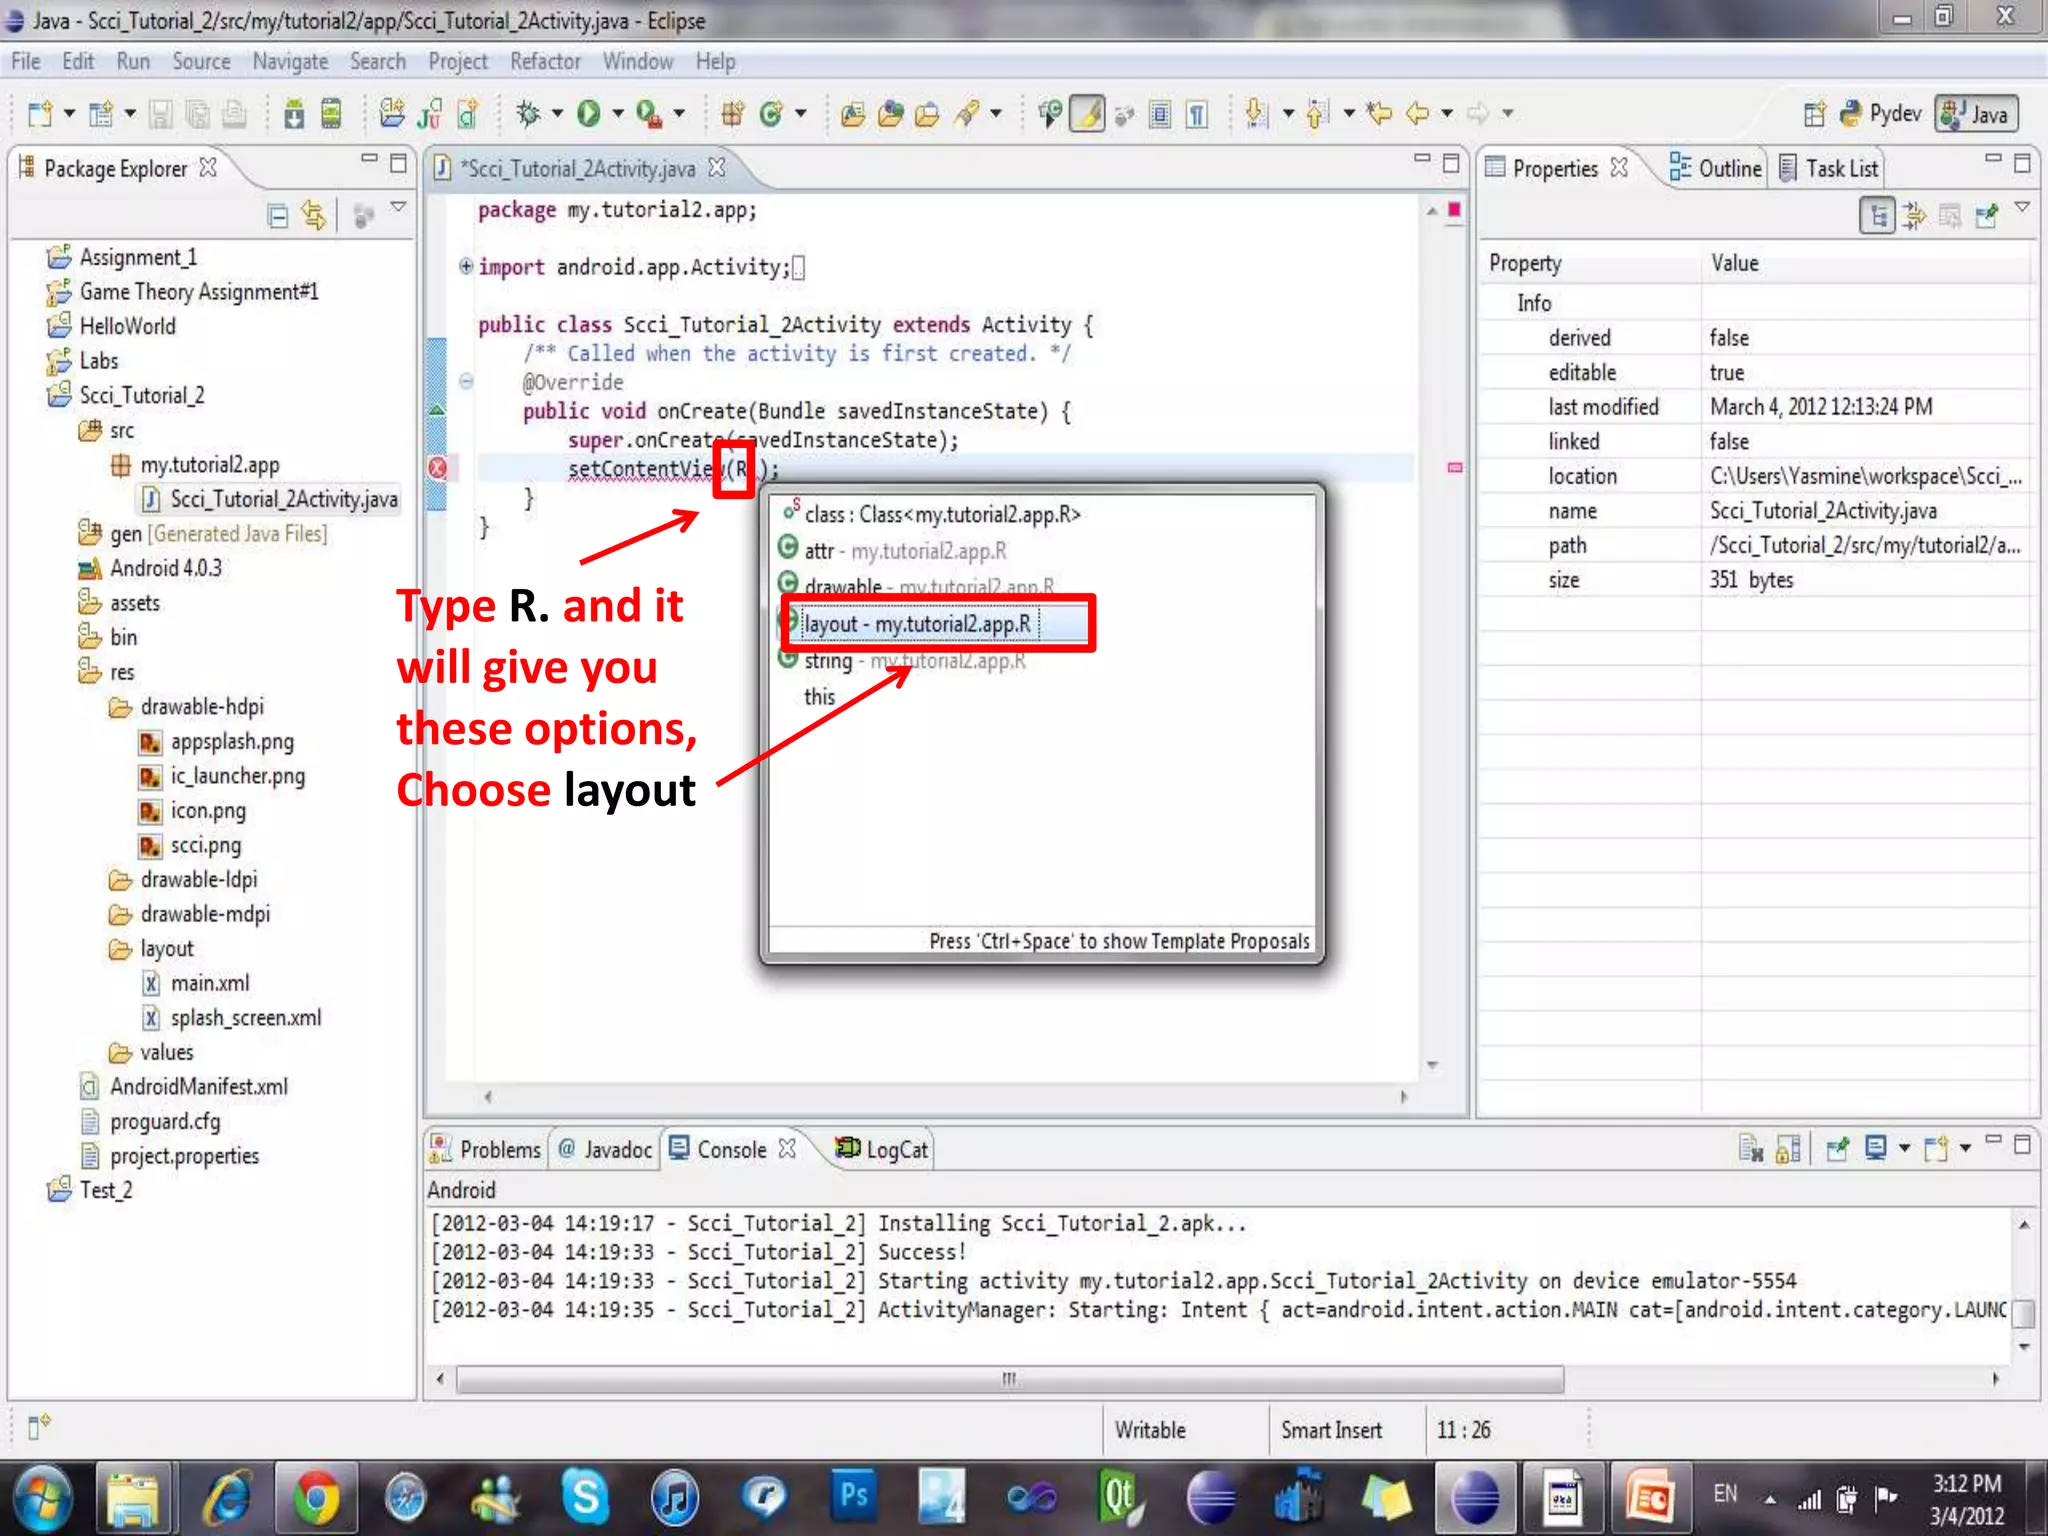
Task: Toggle Show Whitespace Characters icon
Action: (x=1197, y=114)
